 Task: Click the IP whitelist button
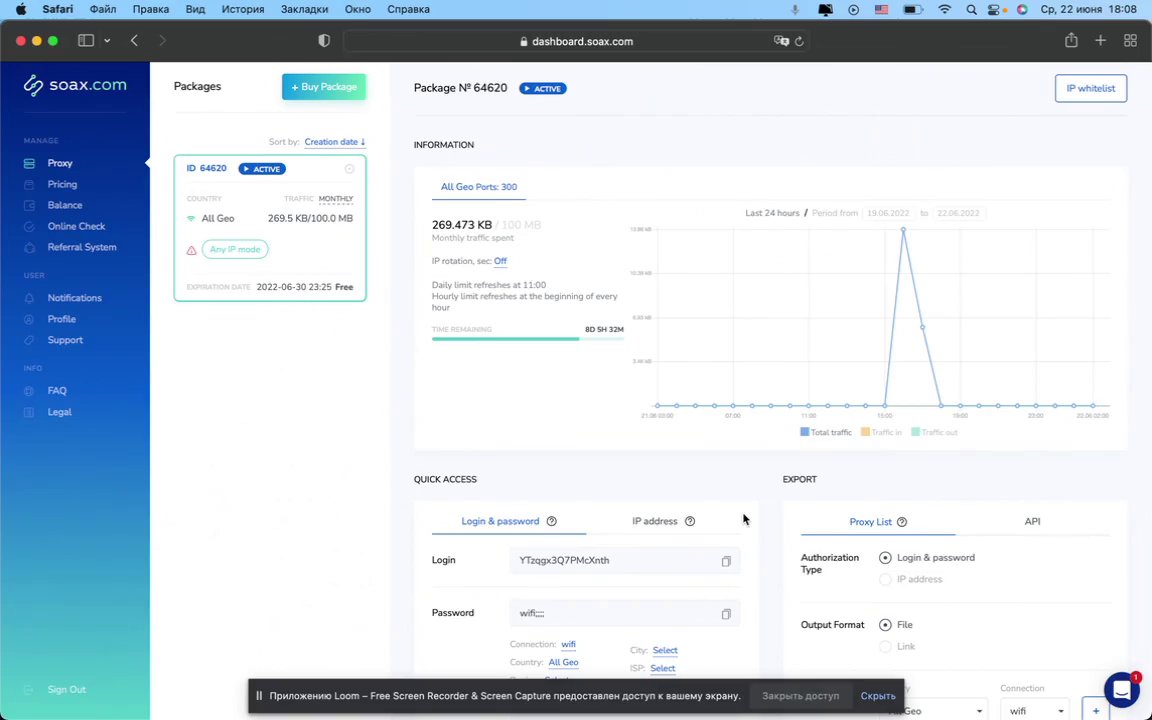coord(1091,88)
